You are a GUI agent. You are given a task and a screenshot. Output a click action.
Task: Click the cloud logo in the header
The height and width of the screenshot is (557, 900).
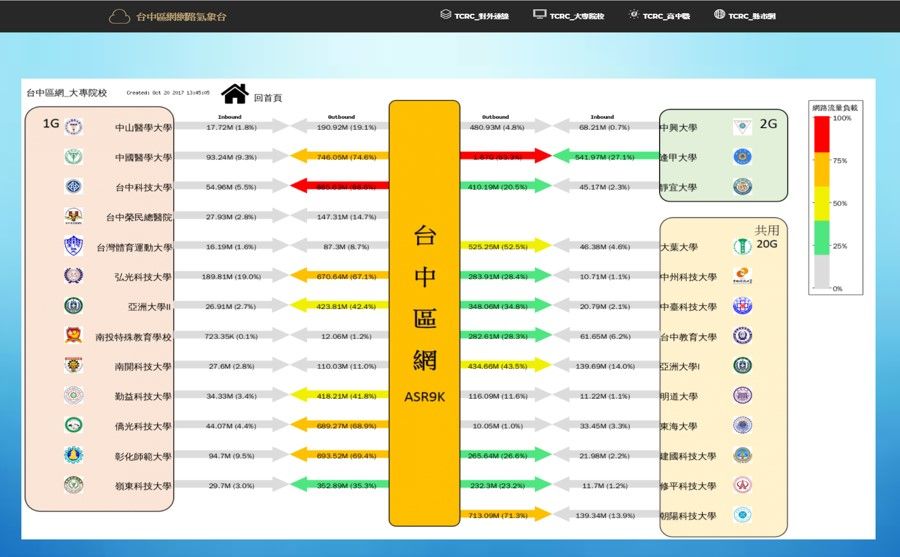point(119,17)
